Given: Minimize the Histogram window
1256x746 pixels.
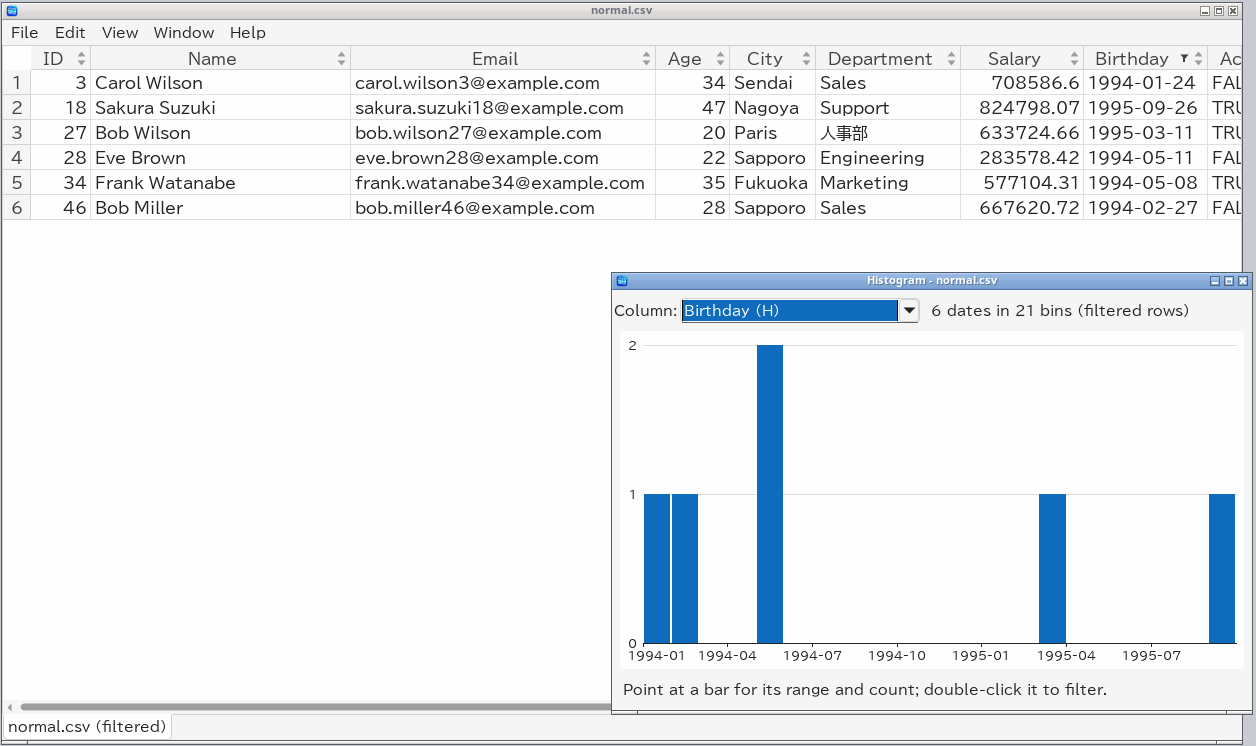Looking at the screenshot, I should pyautogui.click(x=1215, y=281).
